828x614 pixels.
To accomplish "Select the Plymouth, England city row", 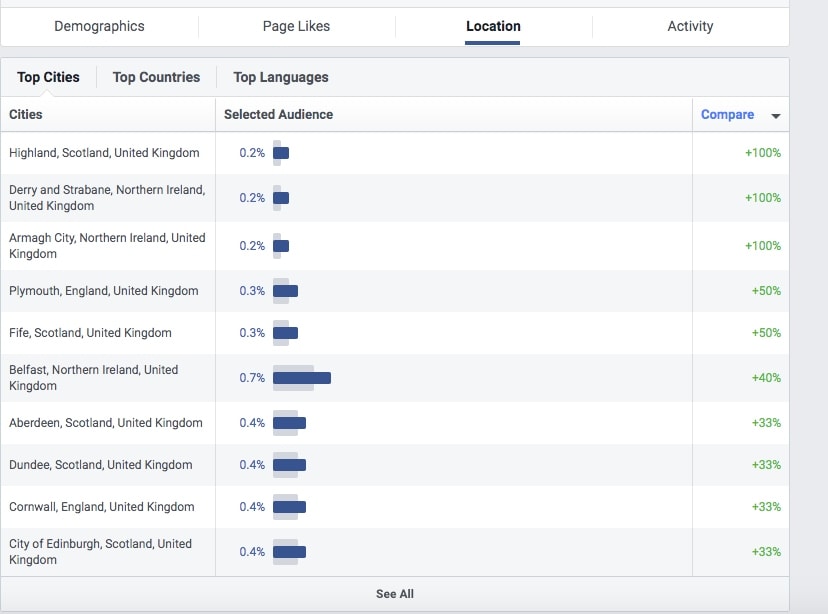I will pyautogui.click(x=104, y=291).
